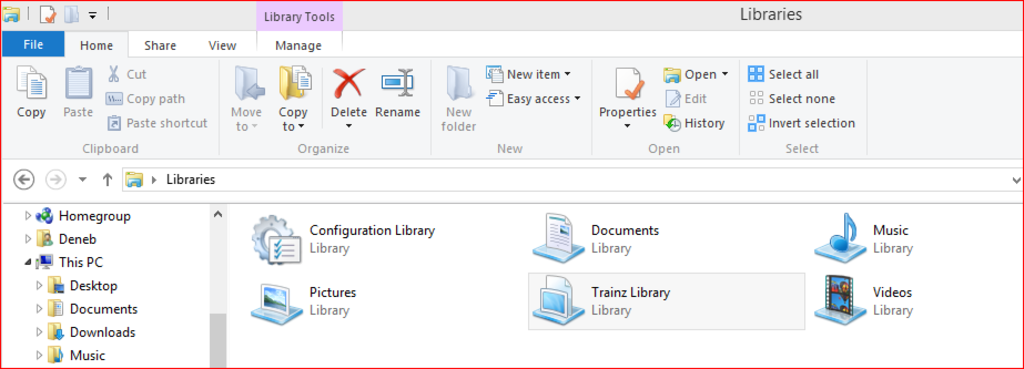
Task: Expand the Downloads tree node
Action: [39, 332]
